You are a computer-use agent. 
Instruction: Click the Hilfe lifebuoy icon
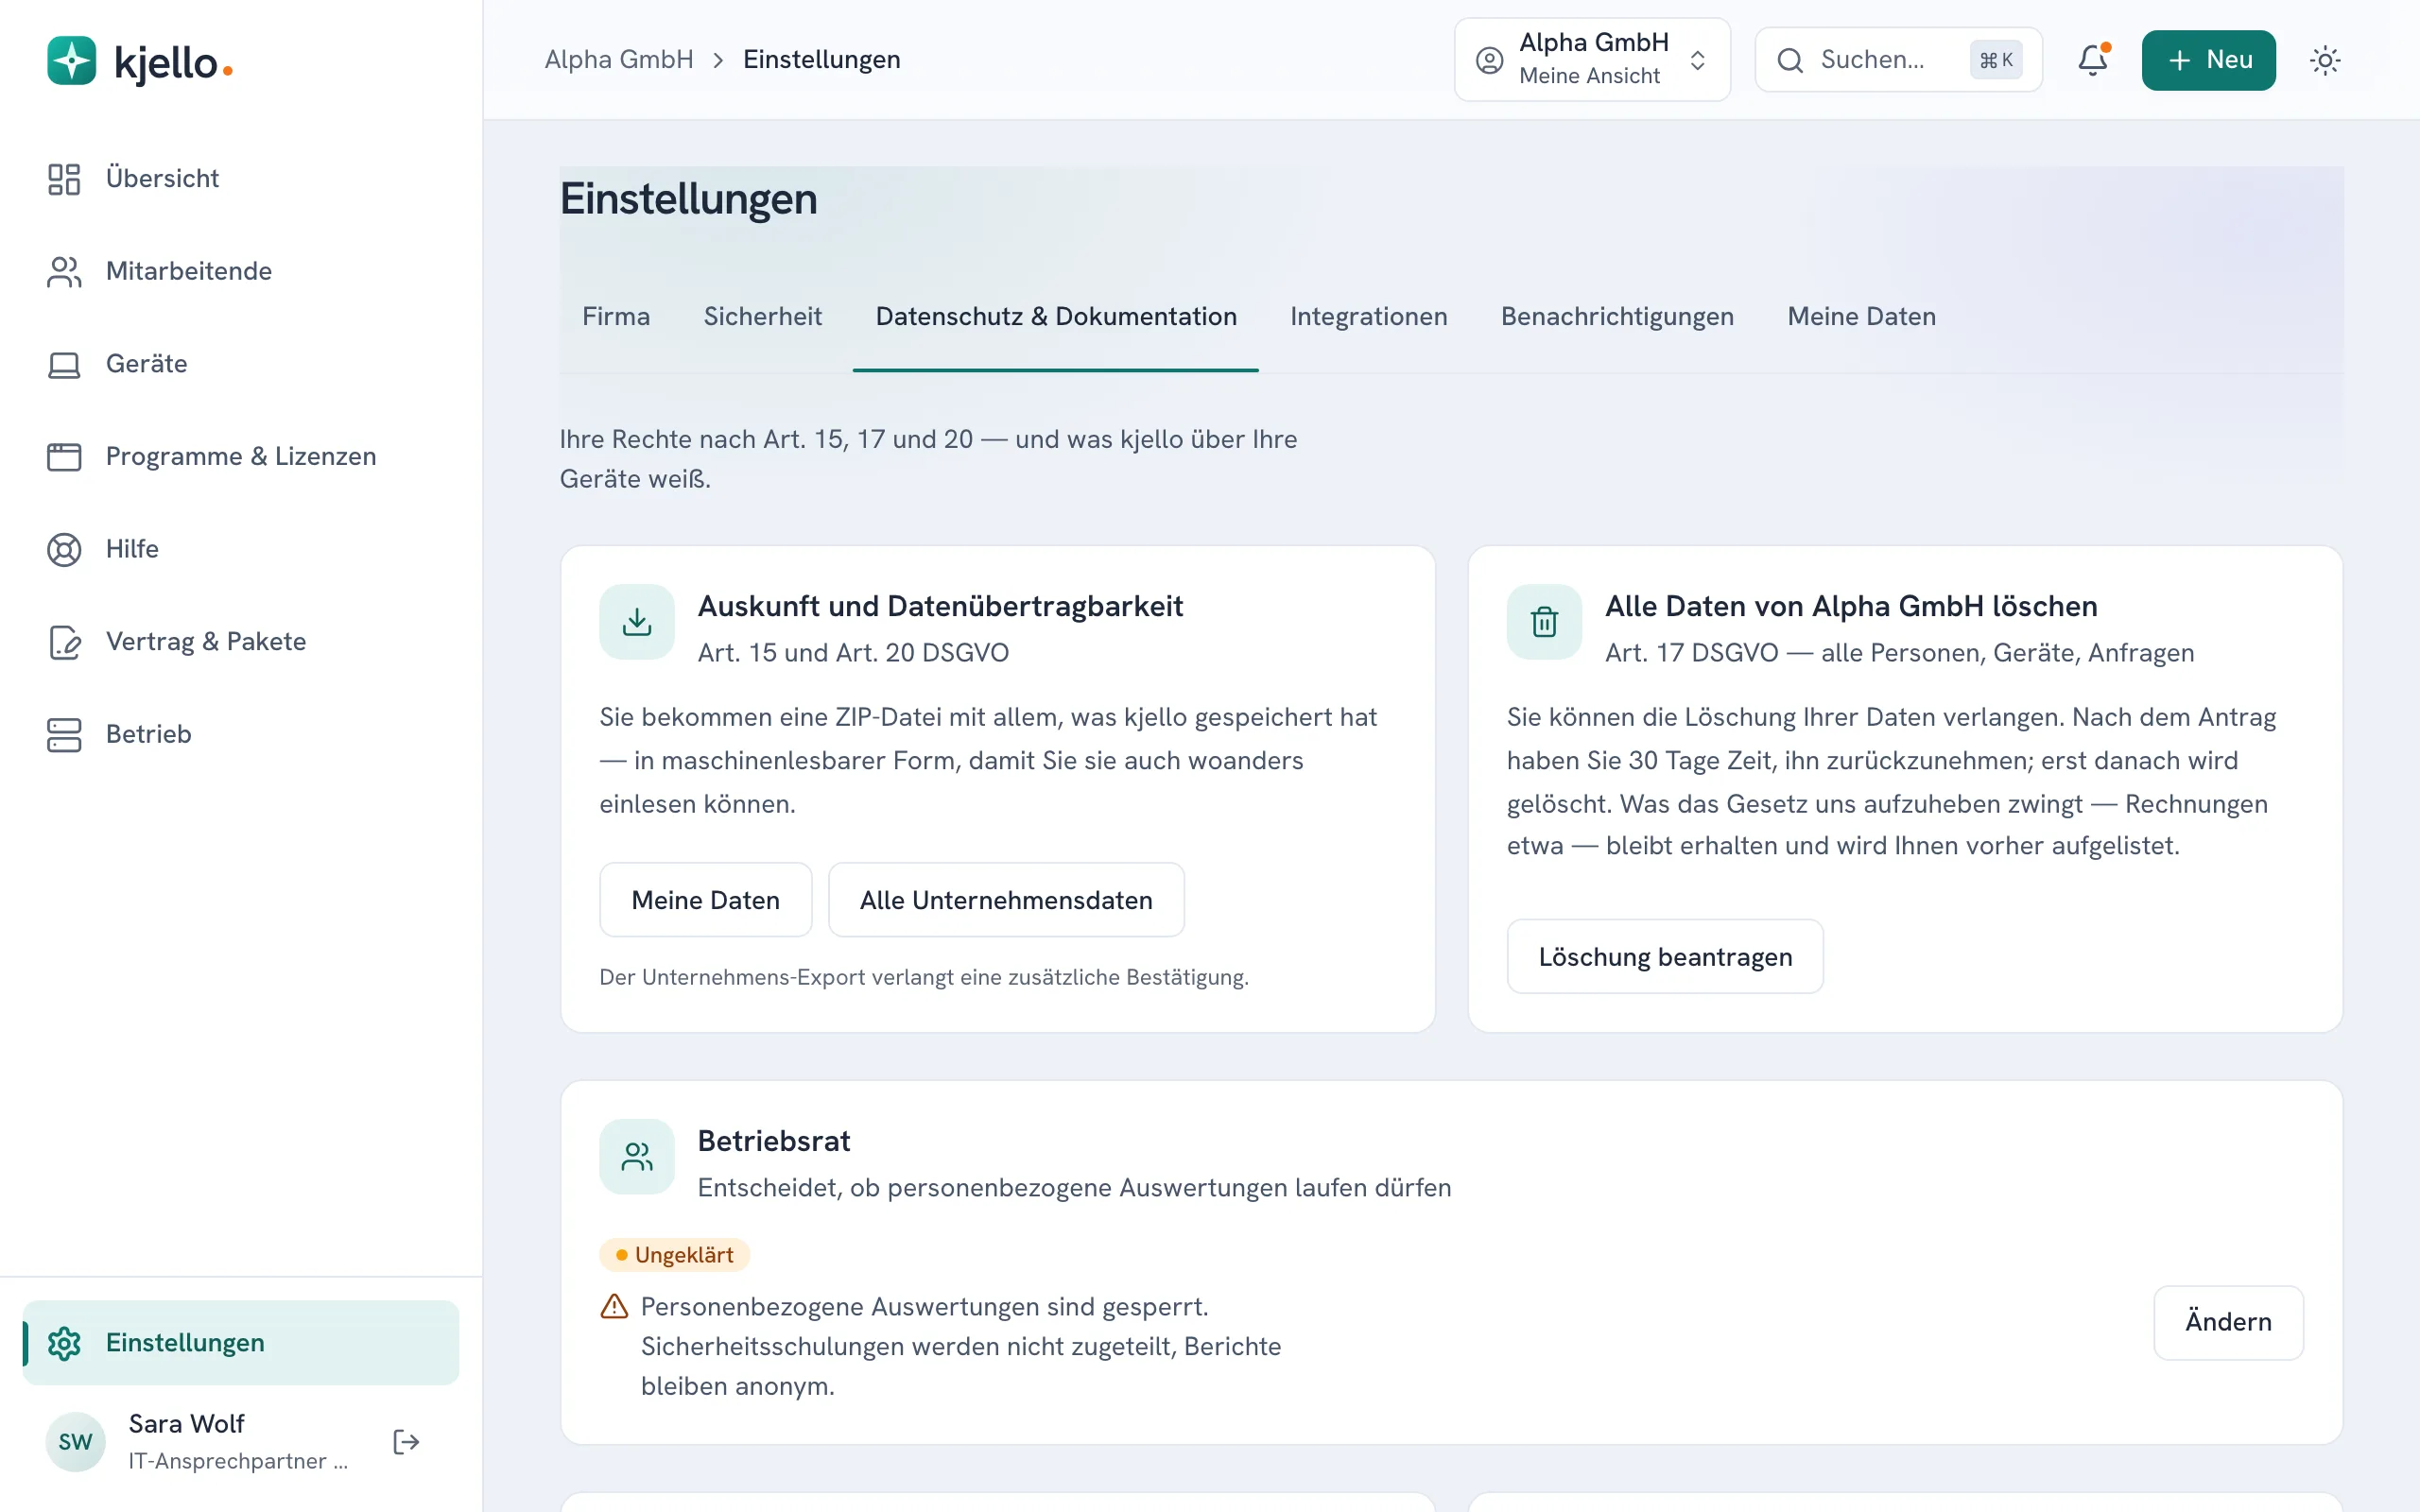click(x=64, y=550)
